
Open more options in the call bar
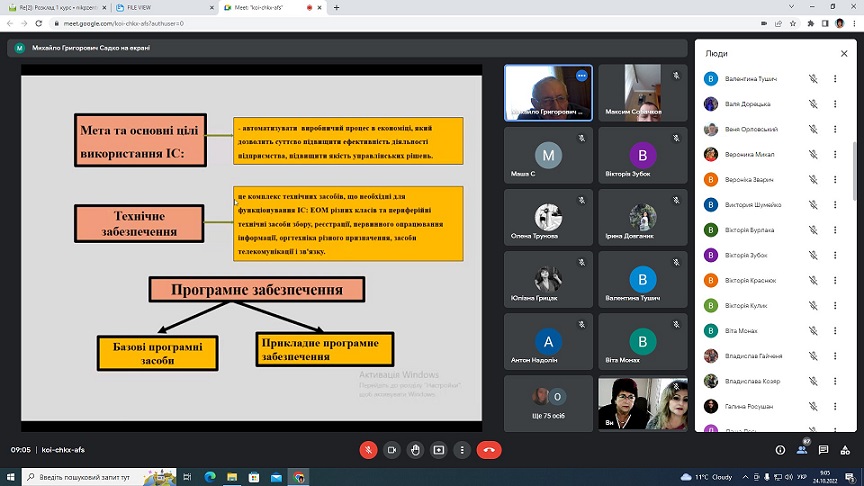tap(462, 450)
